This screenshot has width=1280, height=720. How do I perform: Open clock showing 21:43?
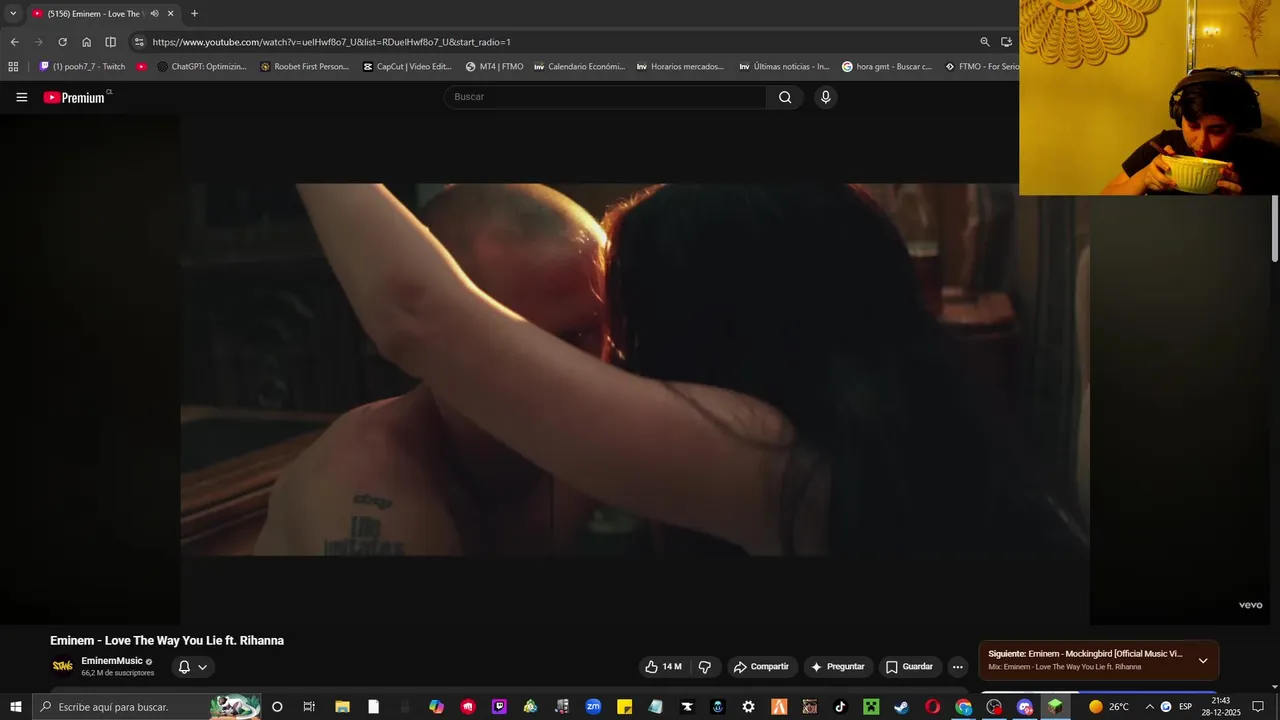pos(1221,707)
